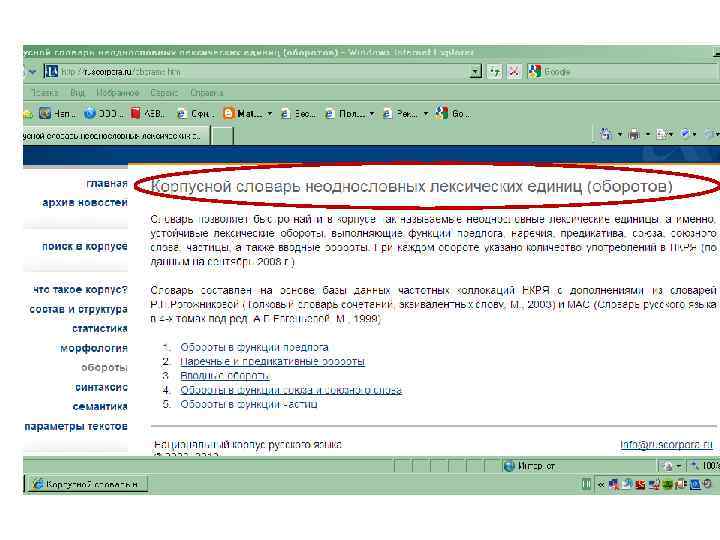The height and width of the screenshot is (540, 720).
Task: Click the Home icon in the command bar
Action: coord(606,134)
